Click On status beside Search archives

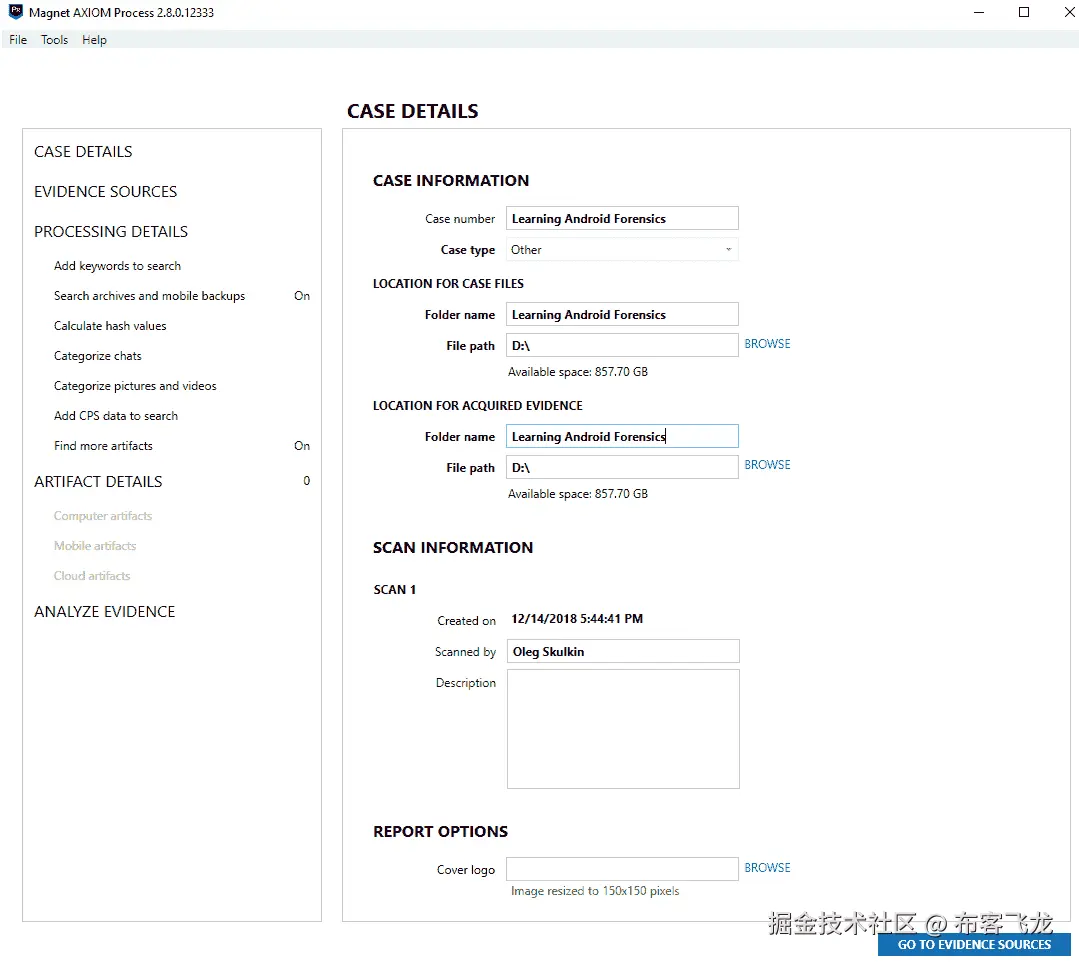(302, 296)
